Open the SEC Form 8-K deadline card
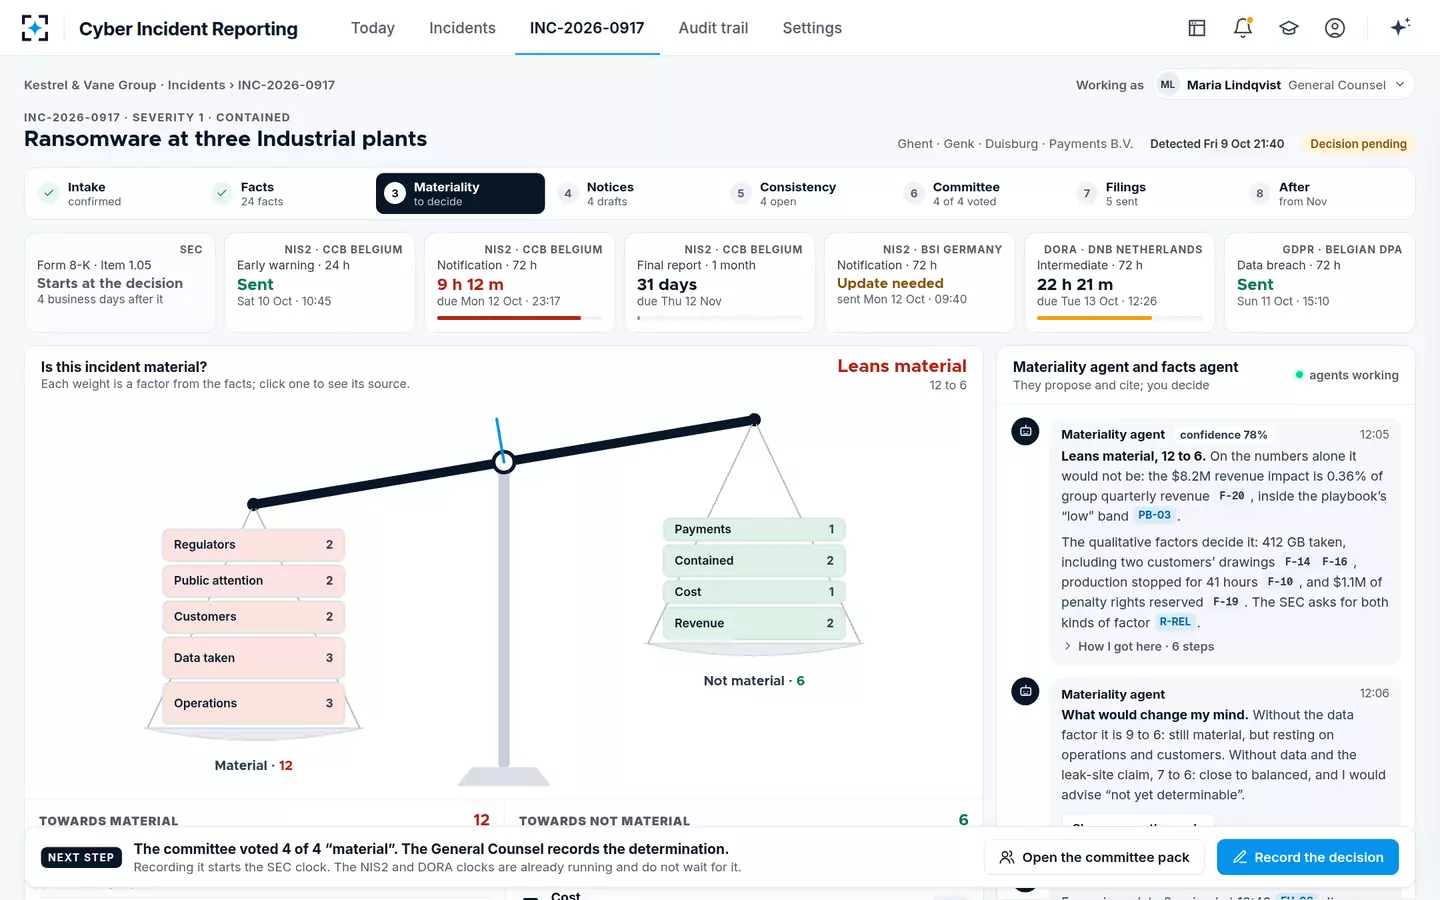This screenshot has height=900, width=1440. [120, 282]
